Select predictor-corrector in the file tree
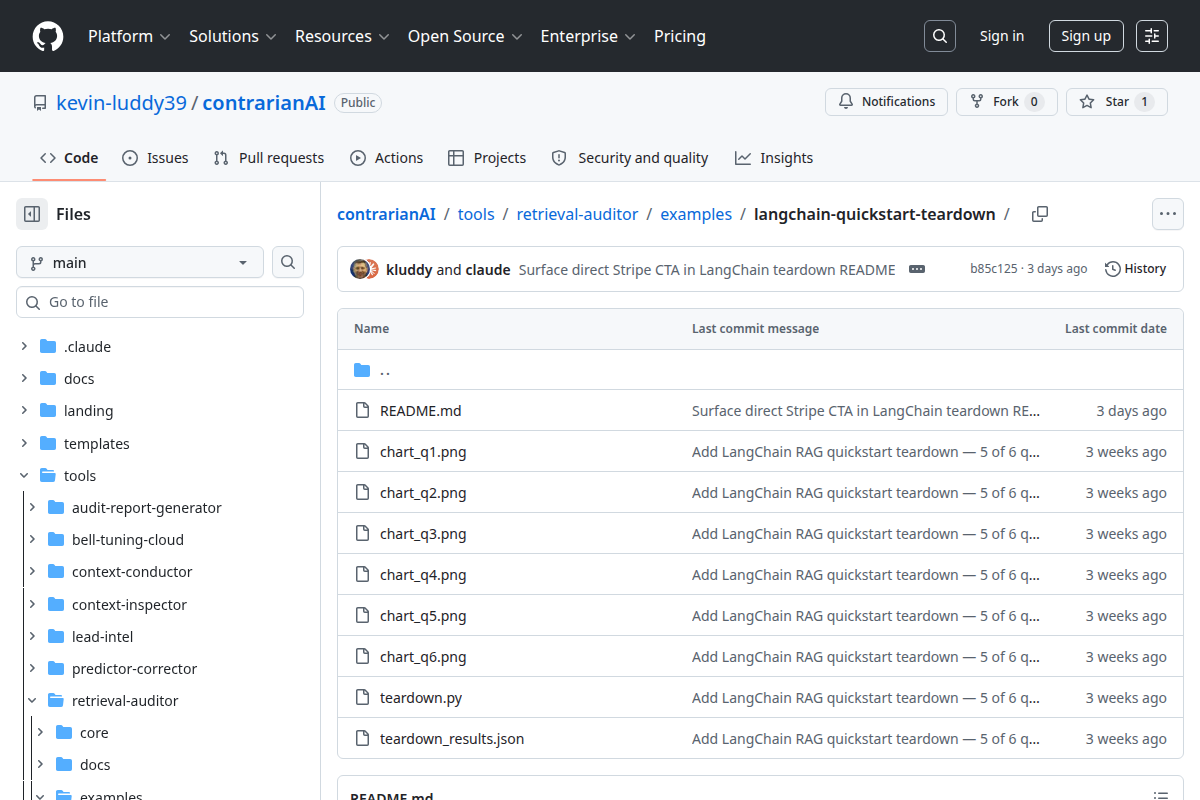The image size is (1200, 800). click(134, 668)
